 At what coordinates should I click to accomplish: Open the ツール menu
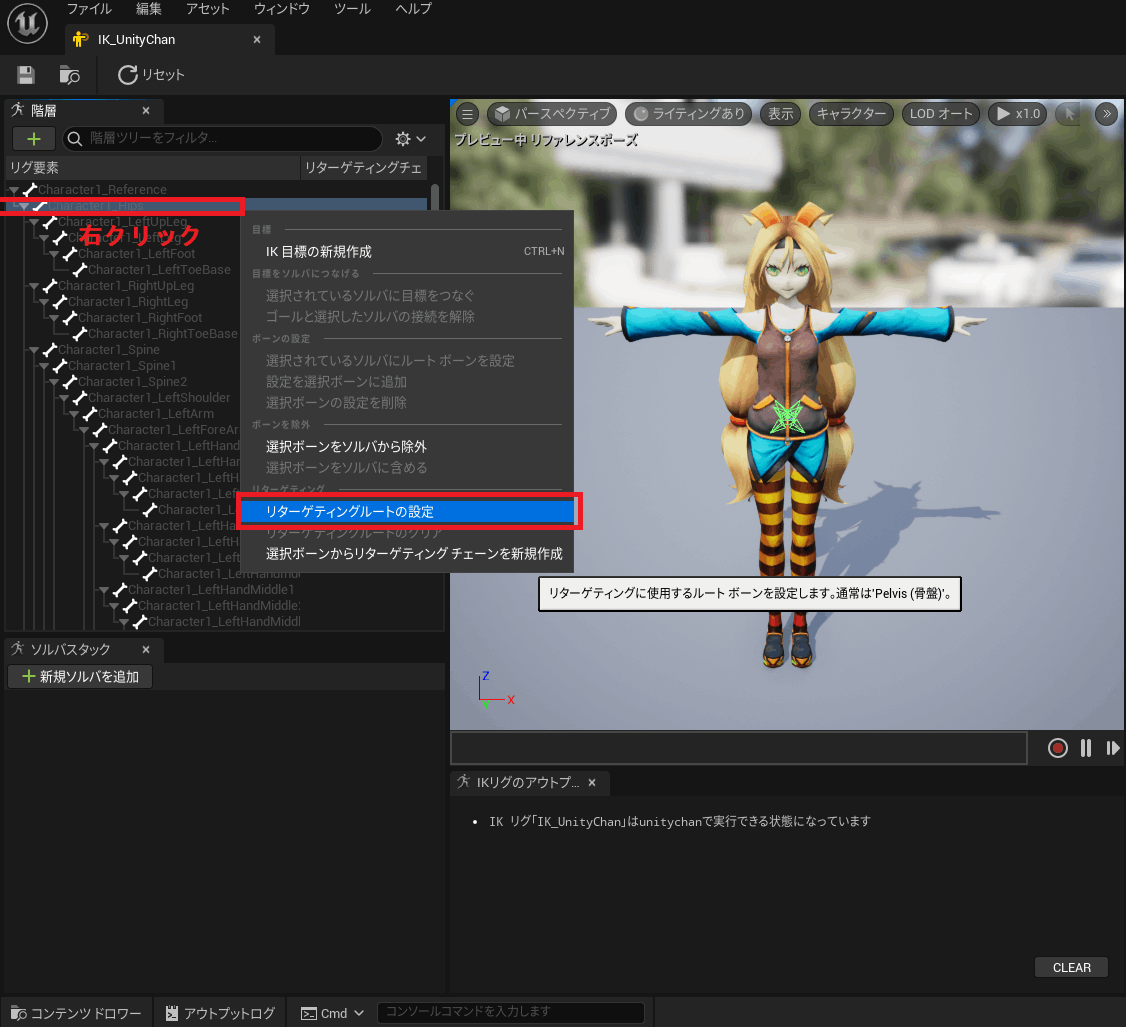click(352, 9)
